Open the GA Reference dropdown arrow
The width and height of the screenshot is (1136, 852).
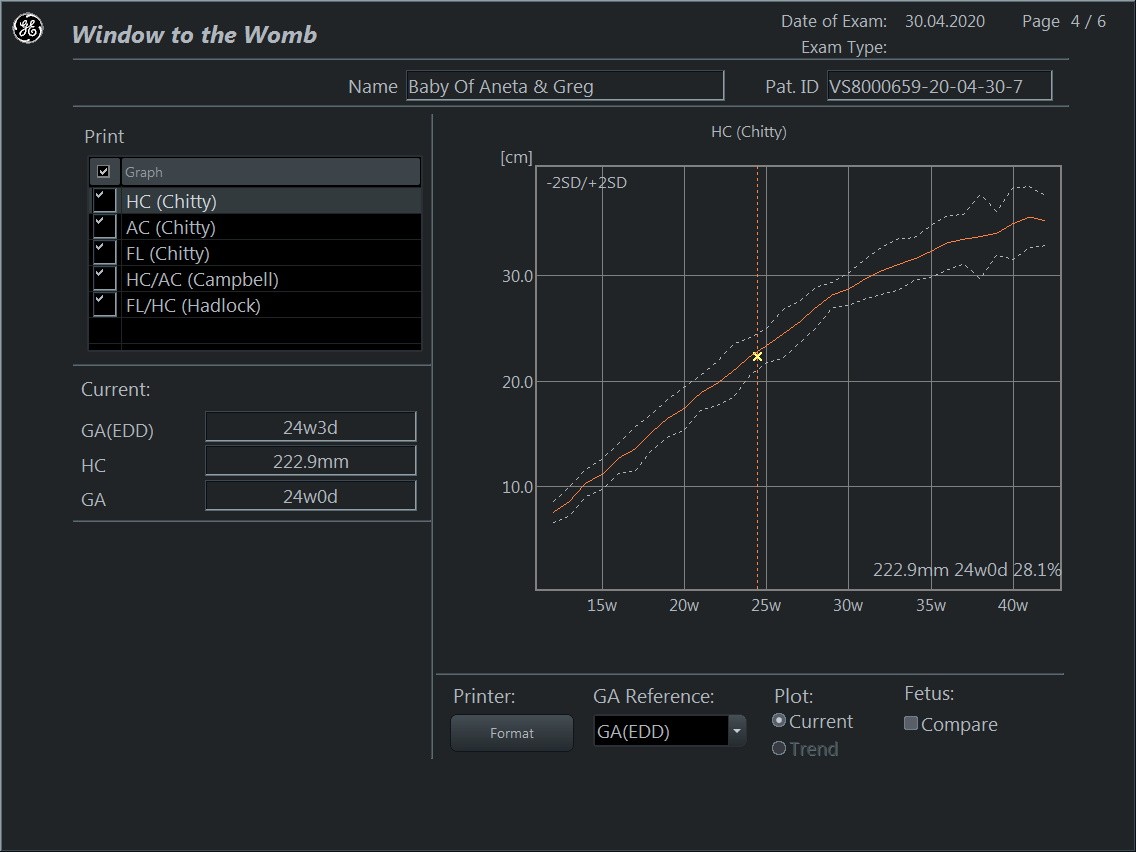pyautogui.click(x=737, y=732)
